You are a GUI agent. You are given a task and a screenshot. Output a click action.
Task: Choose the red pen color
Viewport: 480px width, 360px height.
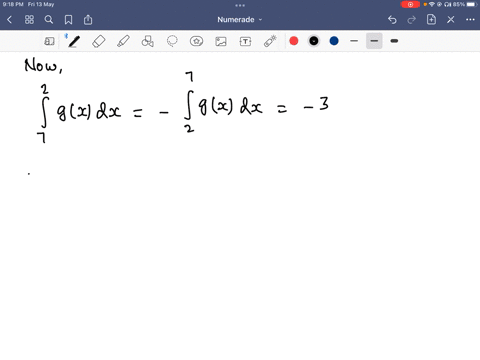[x=294, y=41]
